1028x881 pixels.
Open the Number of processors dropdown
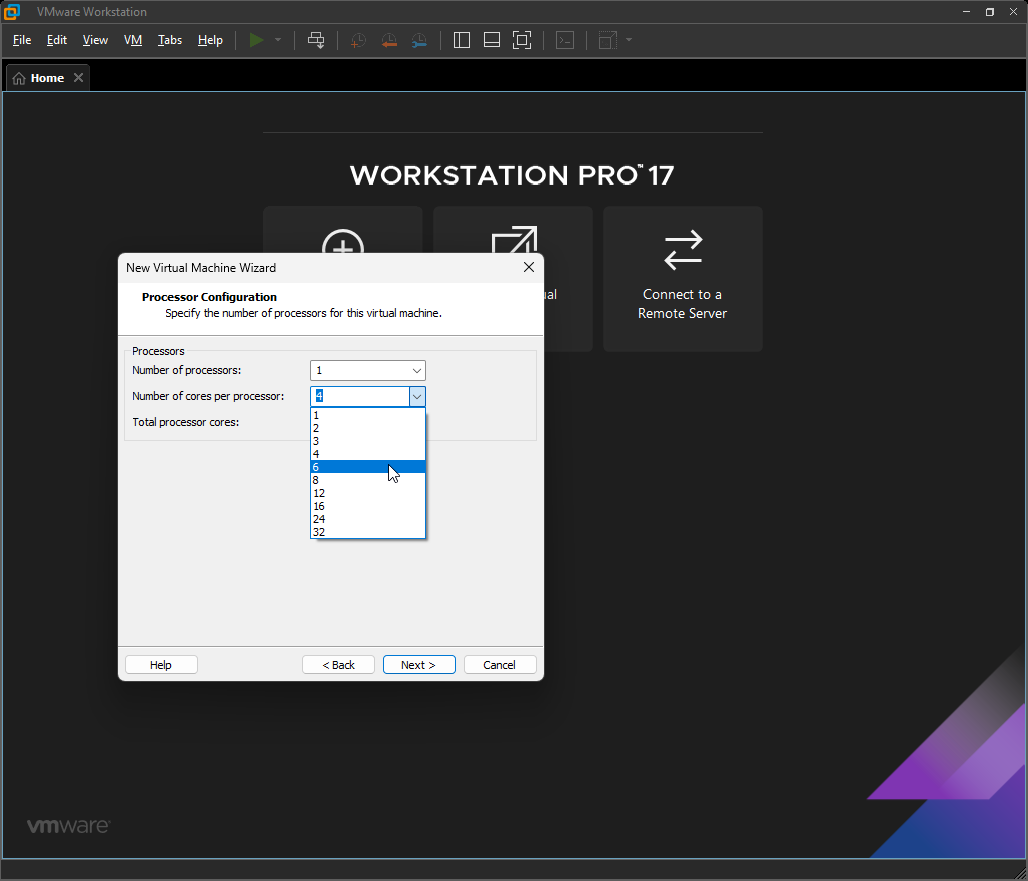point(367,371)
